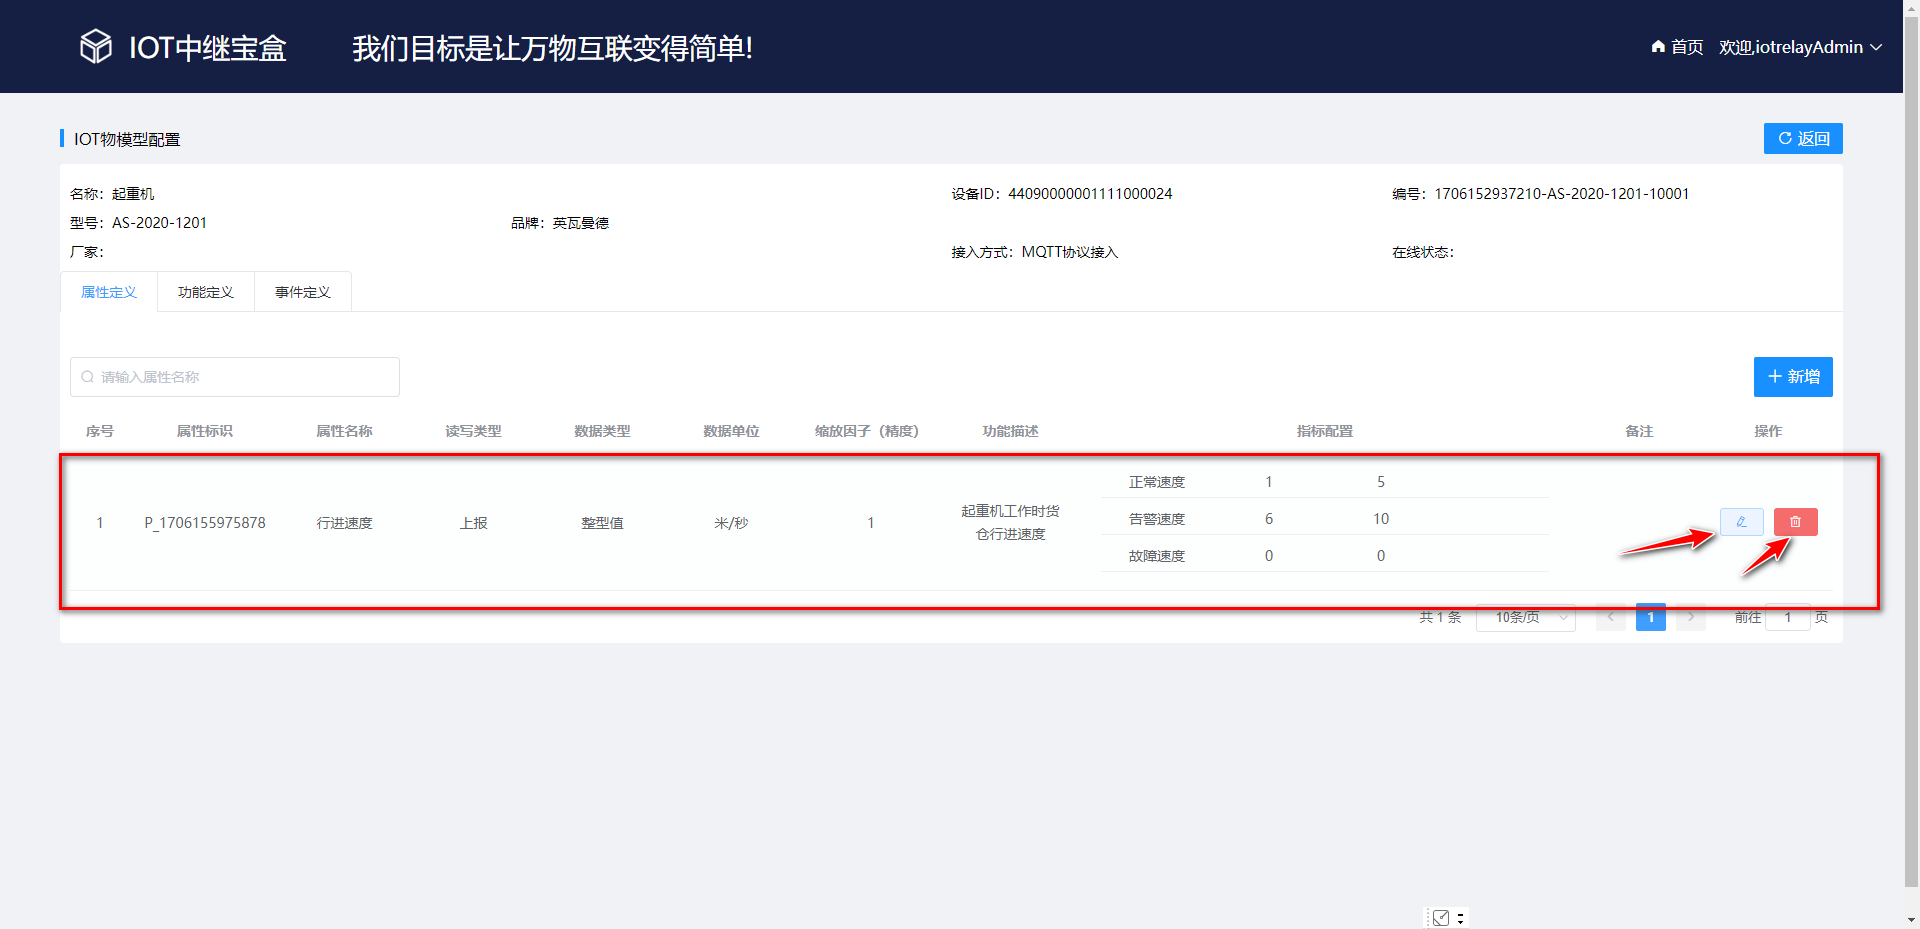Switch to the 事件定义 tab
Viewport: 1920px width, 929px height.
coord(302,291)
